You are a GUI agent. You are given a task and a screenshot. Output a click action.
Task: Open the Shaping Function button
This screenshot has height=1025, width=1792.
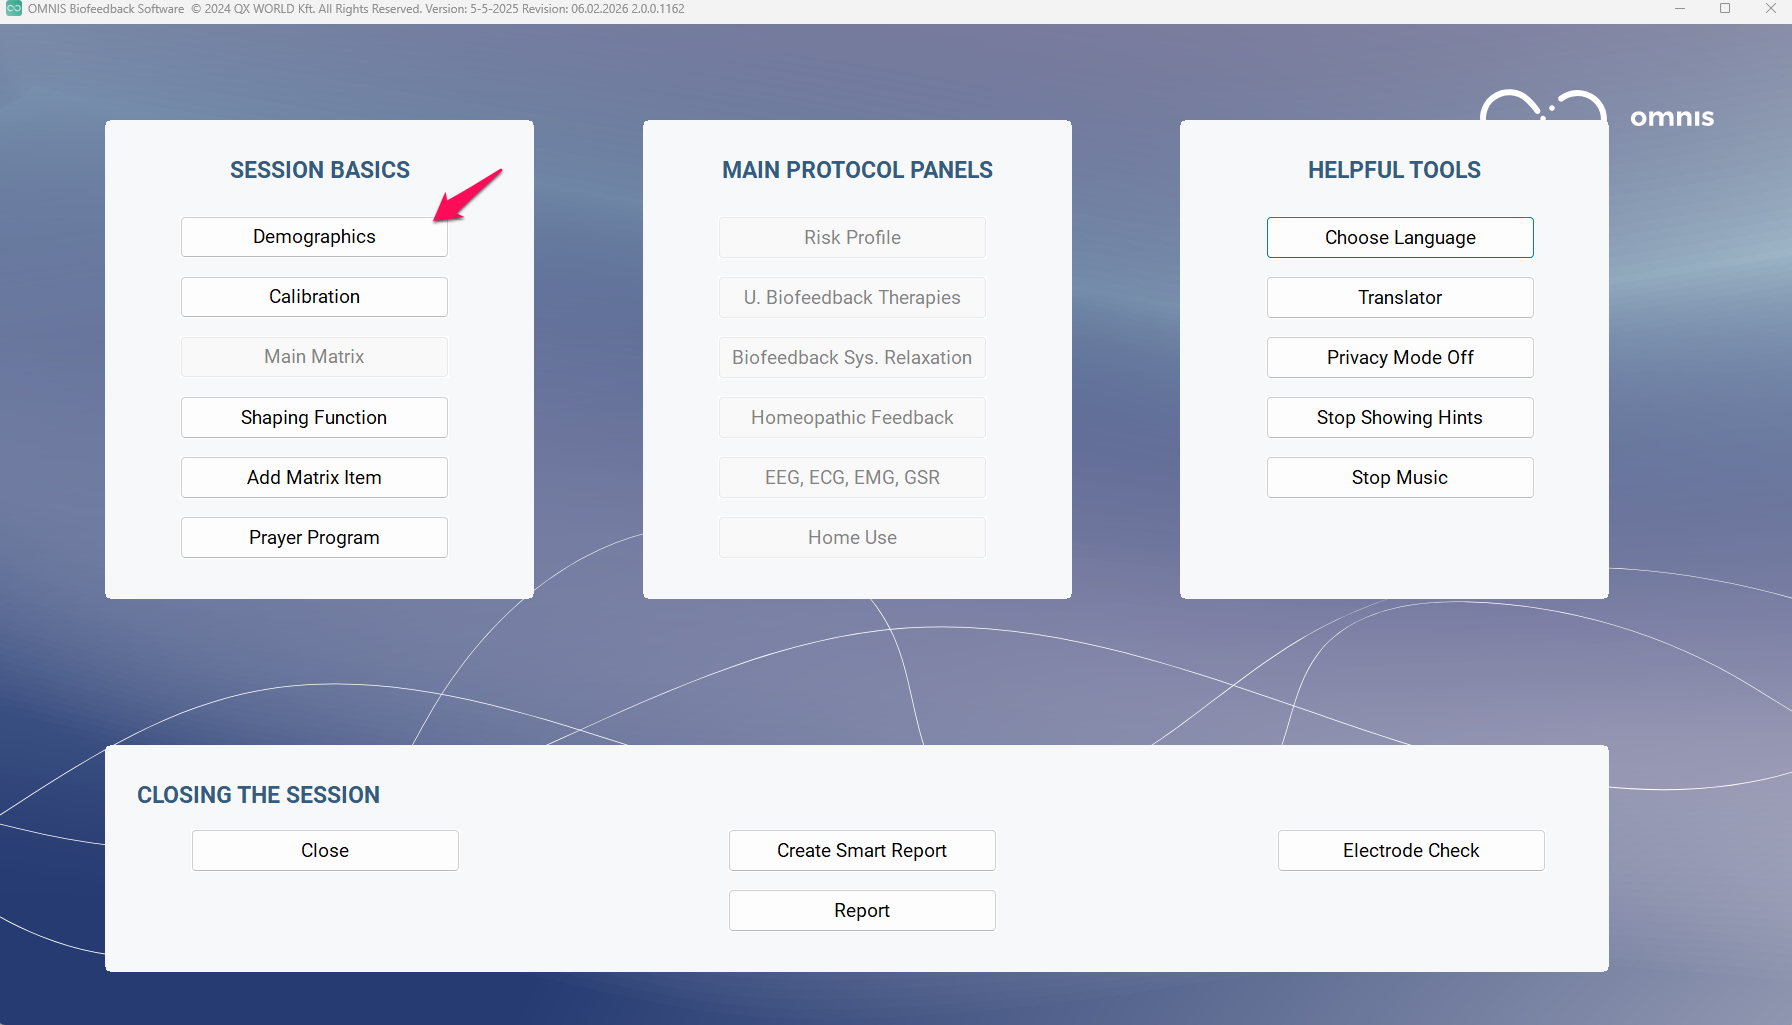point(314,417)
